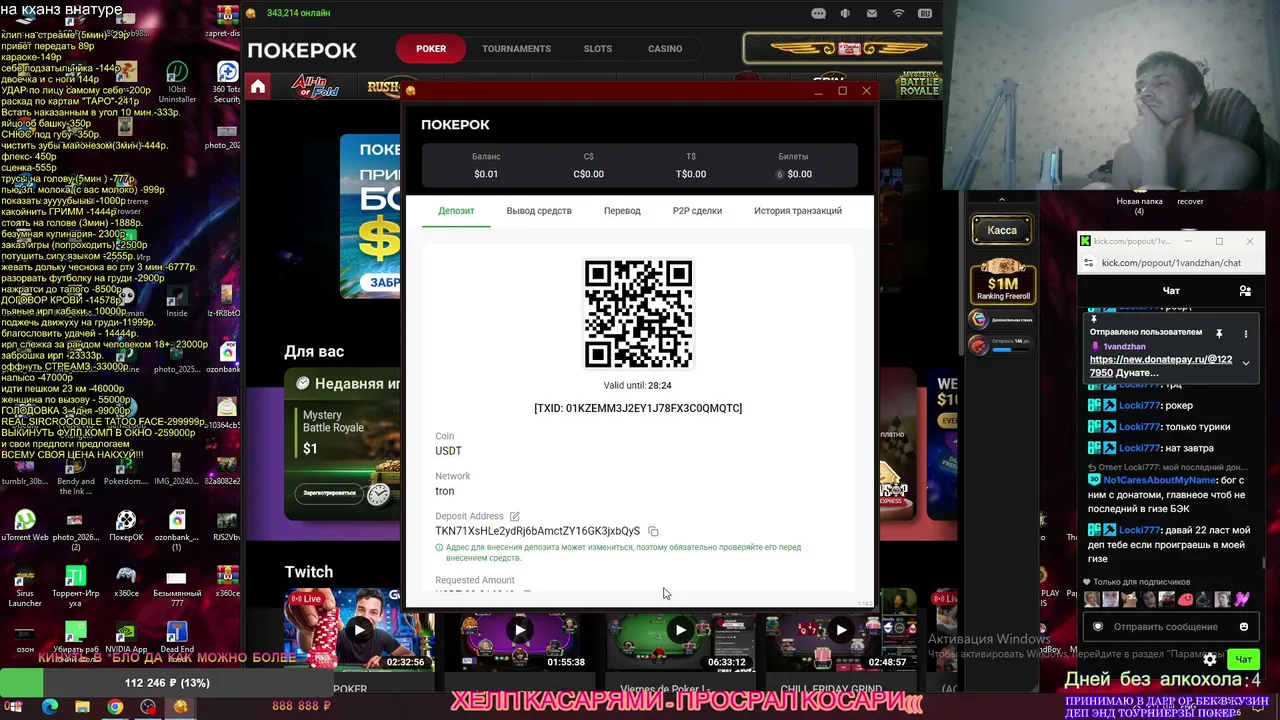Copy the deposit address to clipboard
Screen dimensions: 1280x720
[653, 531]
